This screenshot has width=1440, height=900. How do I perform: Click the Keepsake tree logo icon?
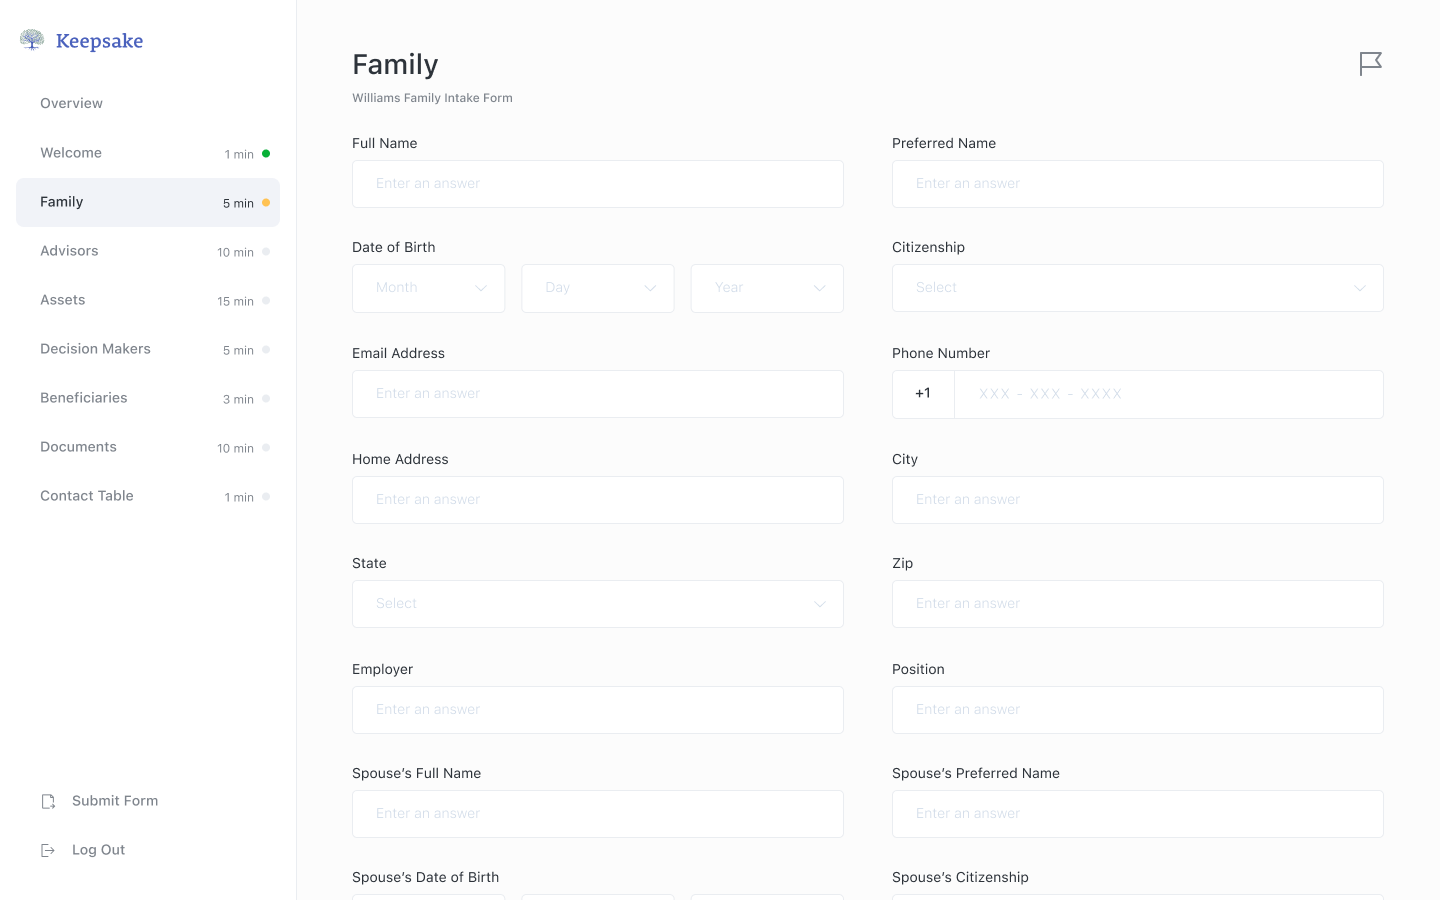pyautogui.click(x=32, y=40)
